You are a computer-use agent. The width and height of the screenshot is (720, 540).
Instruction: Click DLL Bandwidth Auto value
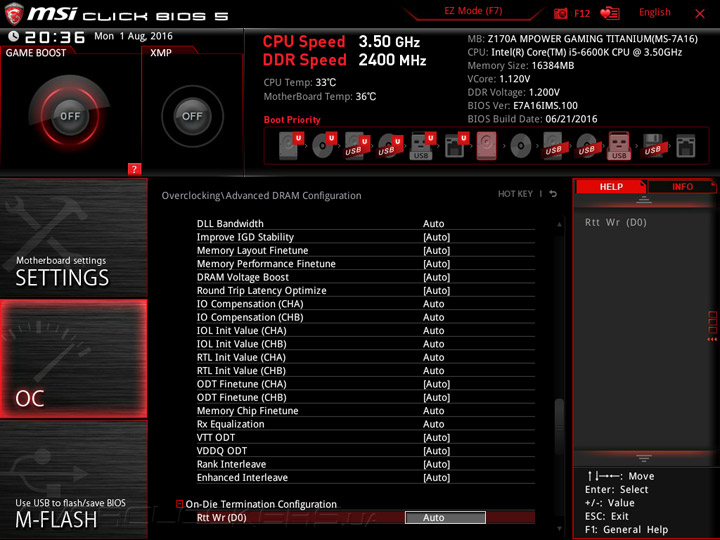click(x=433, y=224)
